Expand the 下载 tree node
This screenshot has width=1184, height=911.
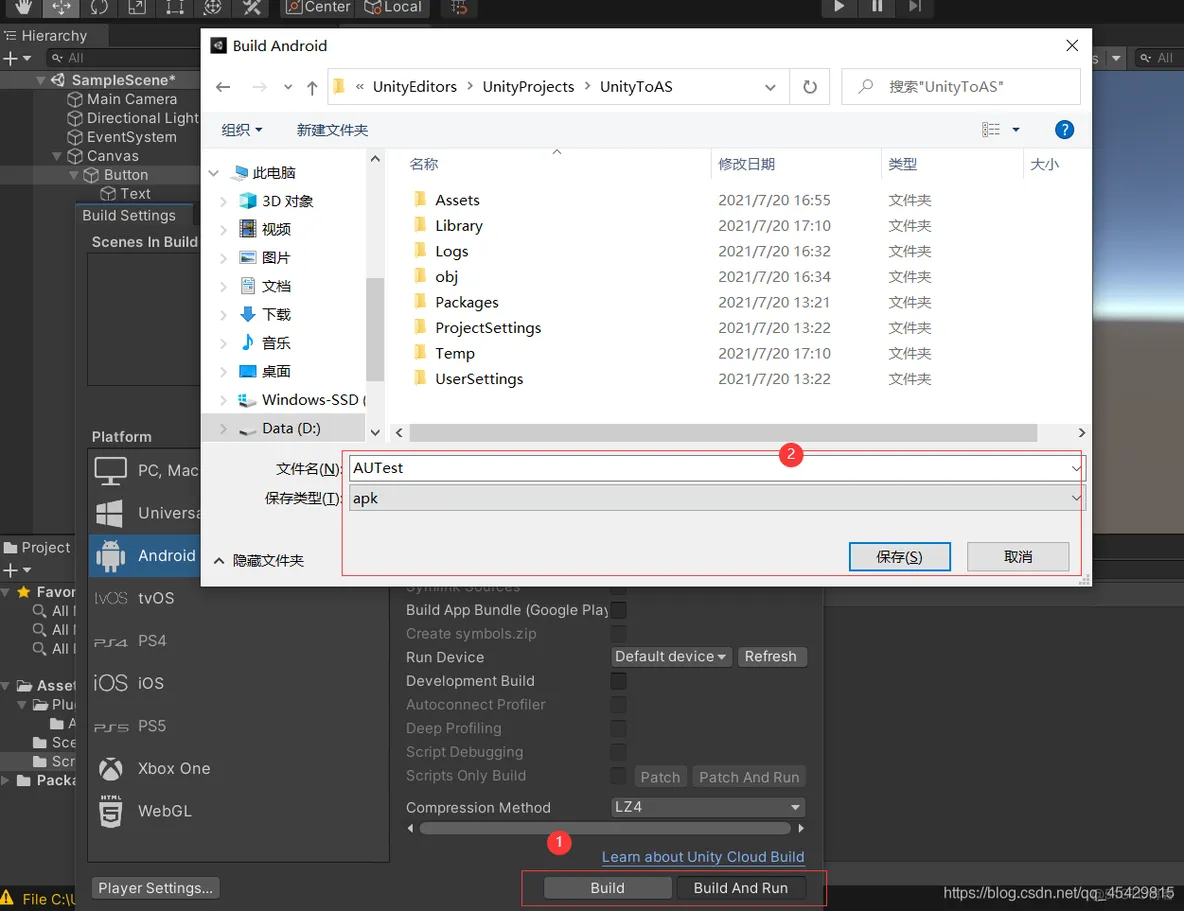click(x=223, y=315)
